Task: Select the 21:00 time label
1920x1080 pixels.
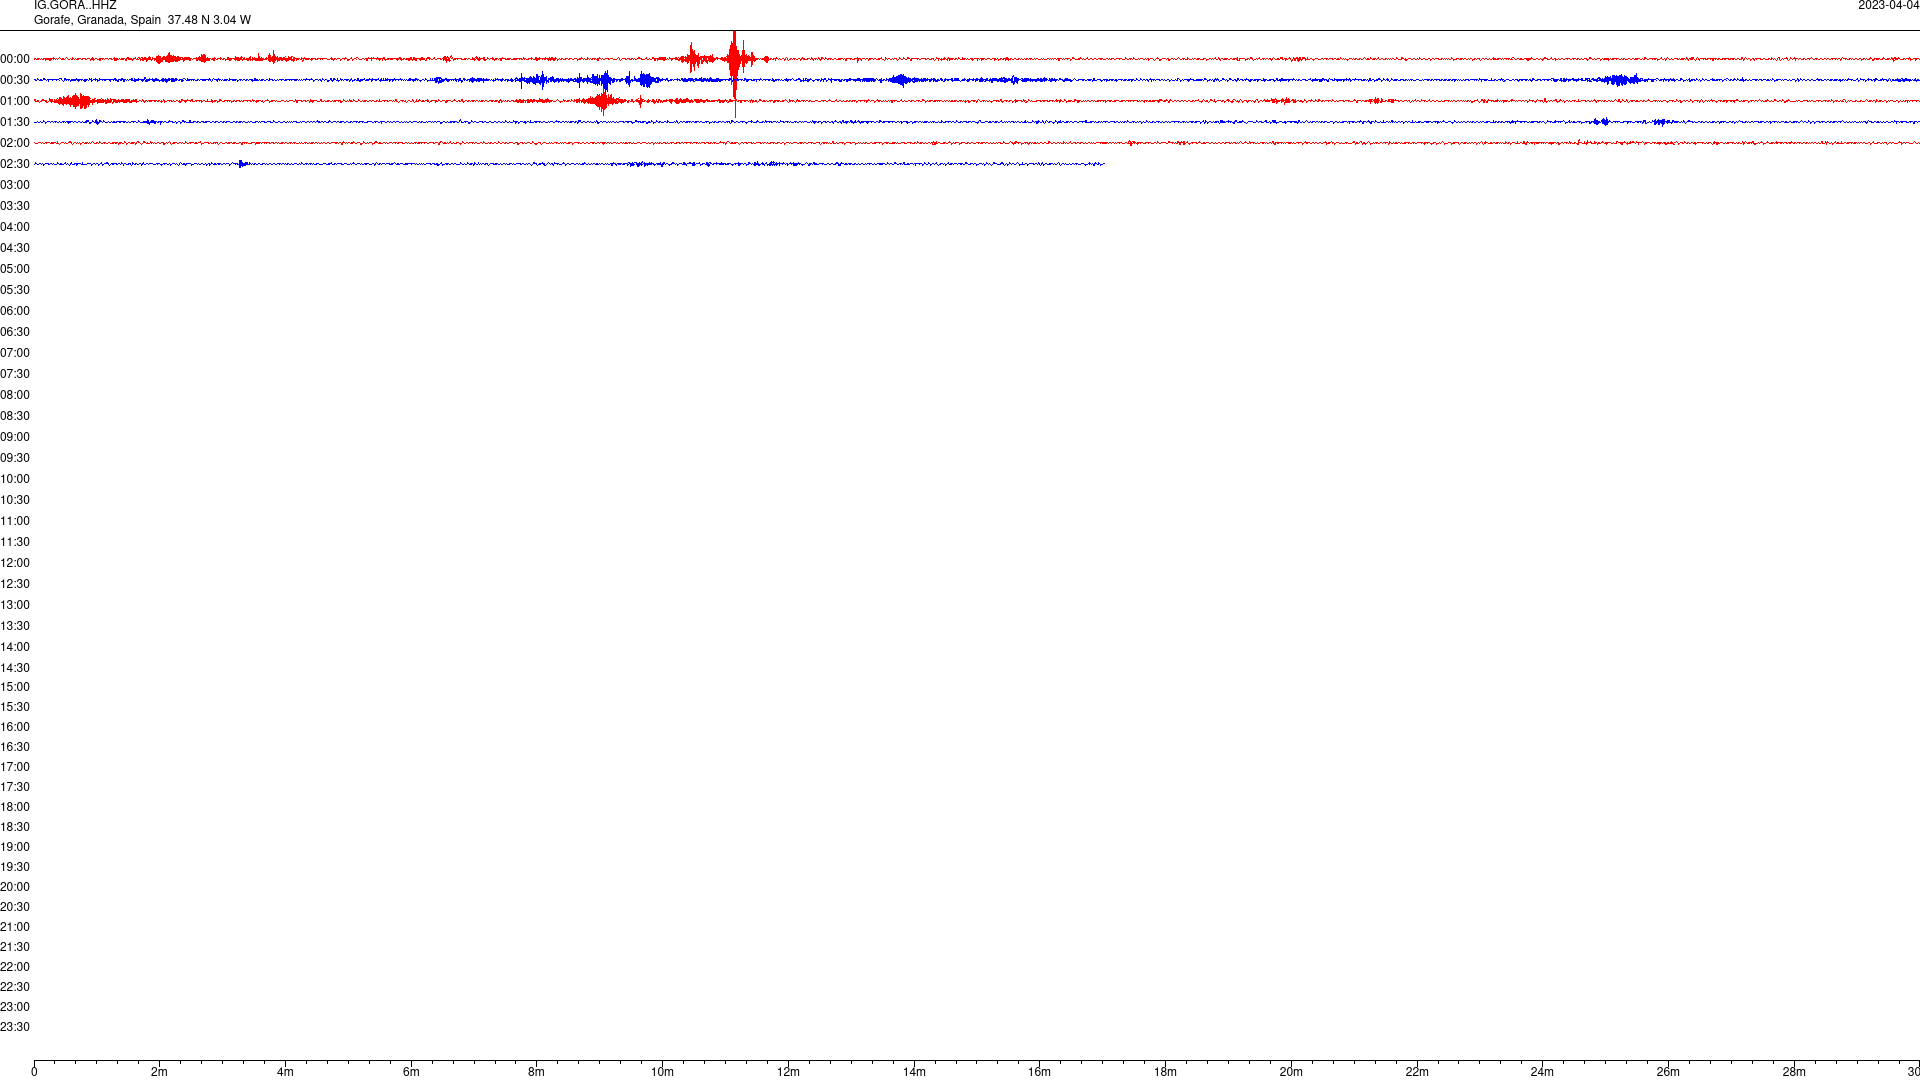Action: coord(15,927)
